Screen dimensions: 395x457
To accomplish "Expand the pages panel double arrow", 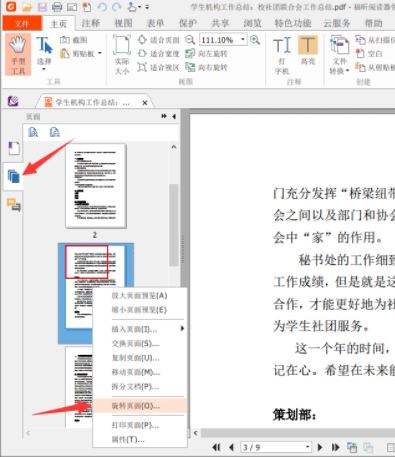I will (x=164, y=116).
